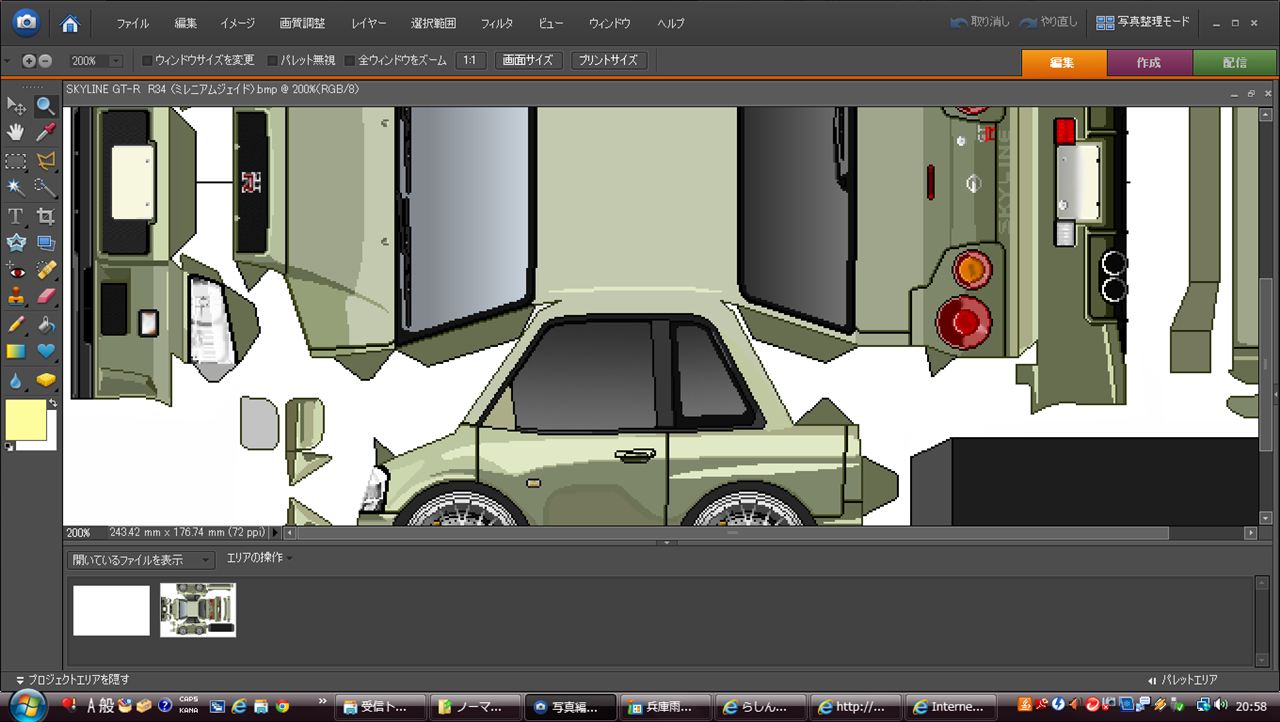Open the 画質調整 menu
This screenshot has width=1280, height=722.
coord(302,23)
